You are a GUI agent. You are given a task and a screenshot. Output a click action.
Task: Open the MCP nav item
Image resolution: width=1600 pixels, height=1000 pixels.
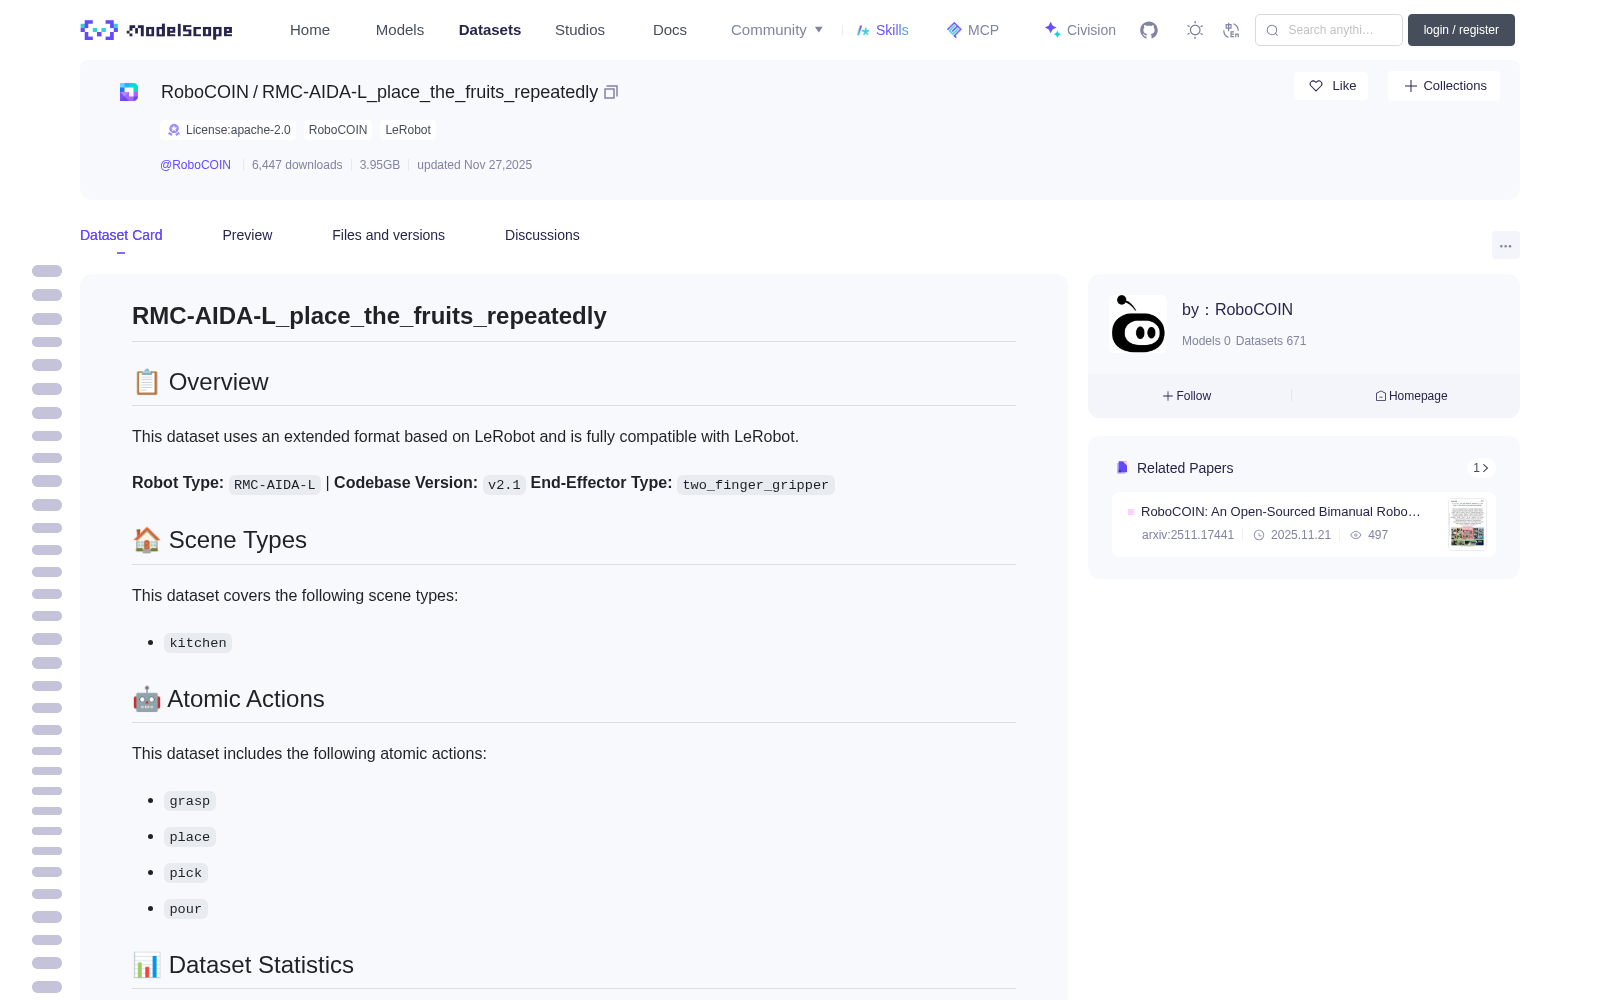click(973, 30)
